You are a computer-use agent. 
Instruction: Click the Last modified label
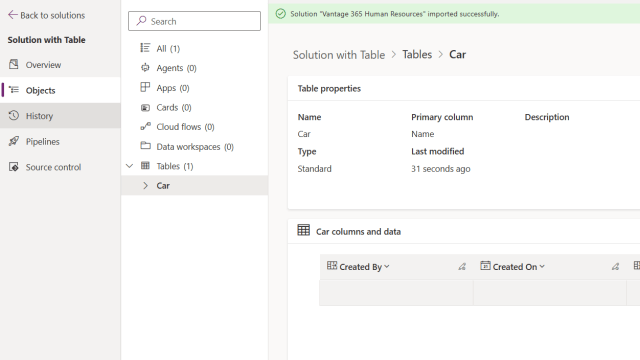point(438,151)
